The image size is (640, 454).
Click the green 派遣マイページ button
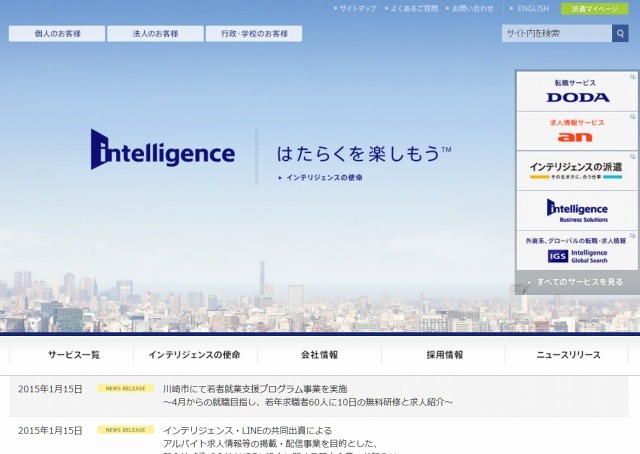(594, 9)
